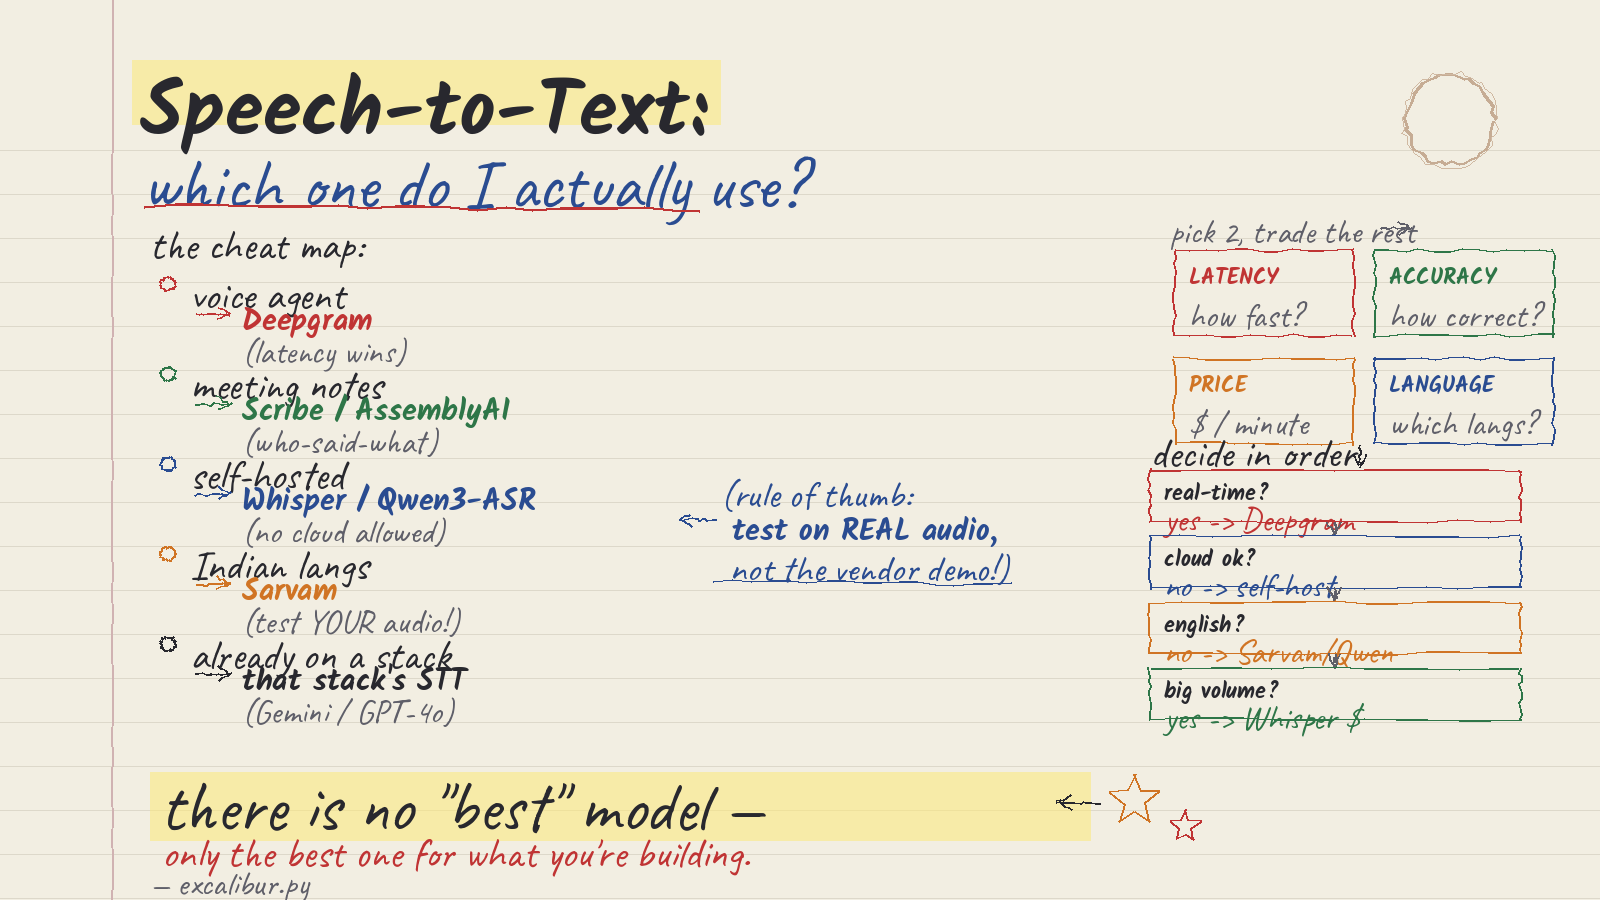Click the bold "that stack's STT" text
This screenshot has width=1600, height=900.
(354, 680)
